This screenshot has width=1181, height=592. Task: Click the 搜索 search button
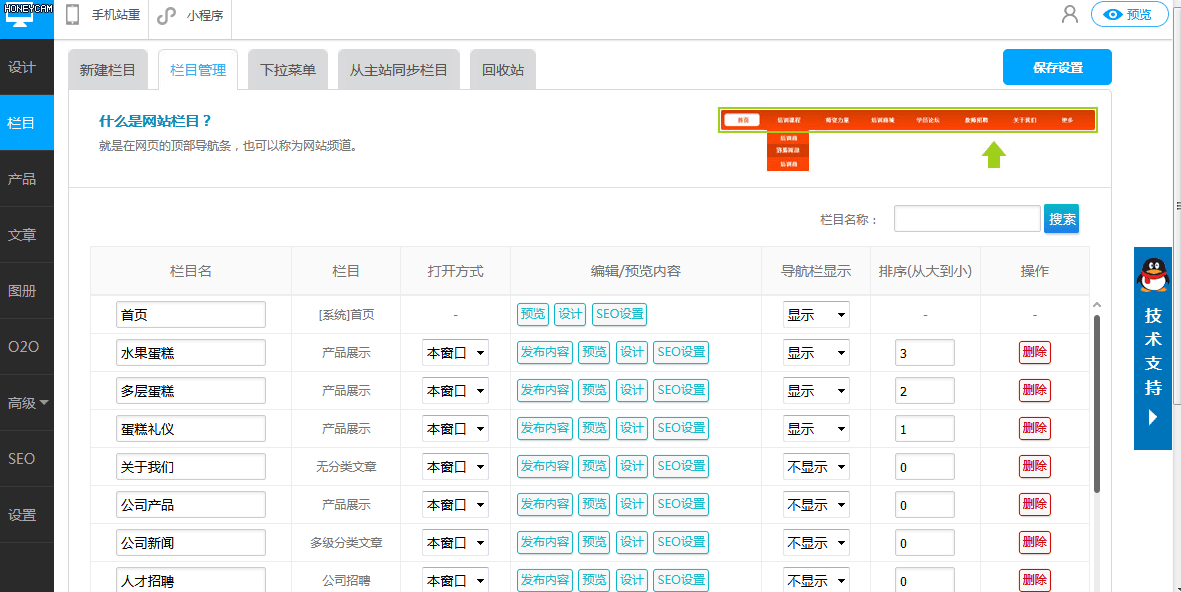coord(1061,219)
